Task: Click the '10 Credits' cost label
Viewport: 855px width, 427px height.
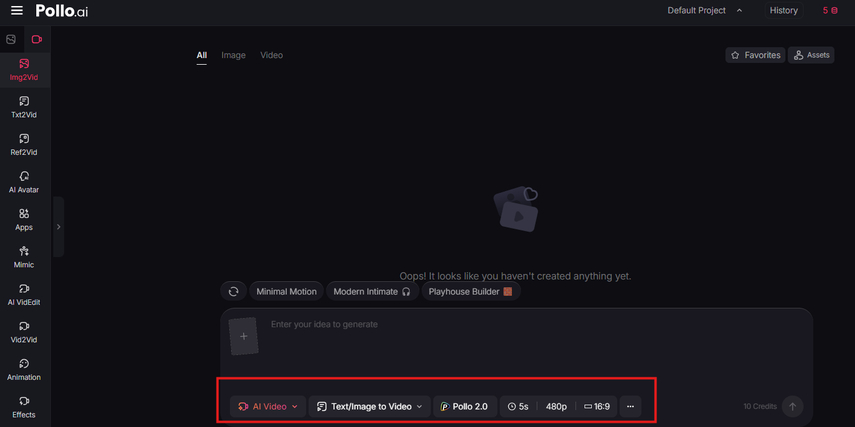Action: click(760, 406)
